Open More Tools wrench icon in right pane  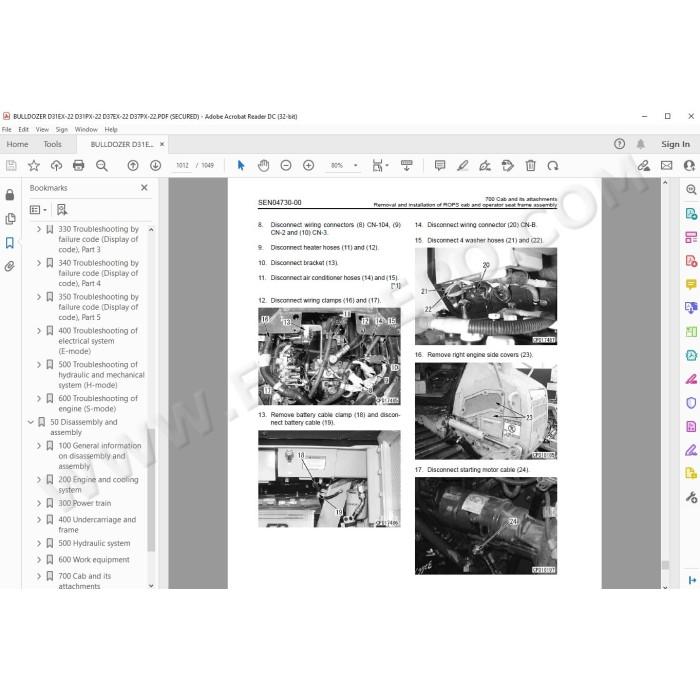pos(691,497)
